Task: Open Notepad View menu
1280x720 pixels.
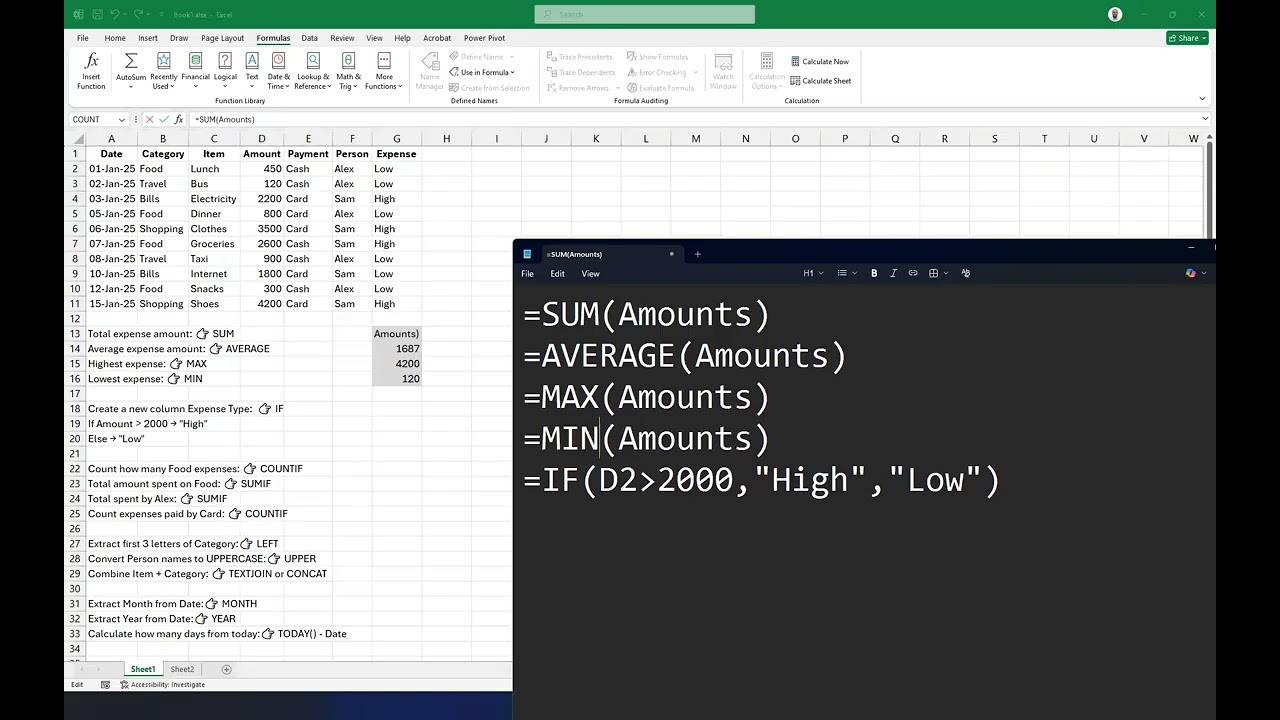Action: click(591, 274)
